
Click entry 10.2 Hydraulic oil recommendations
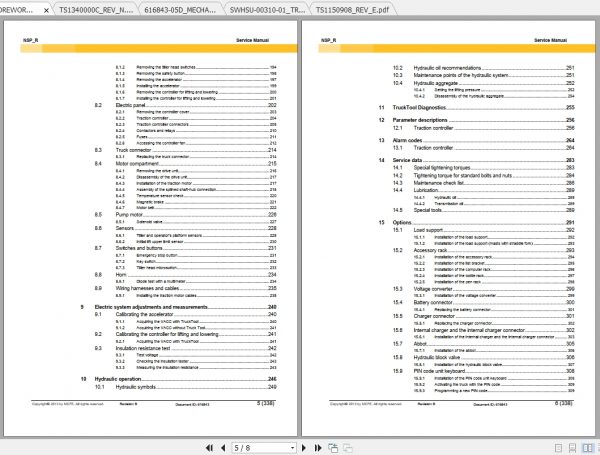click(484, 68)
